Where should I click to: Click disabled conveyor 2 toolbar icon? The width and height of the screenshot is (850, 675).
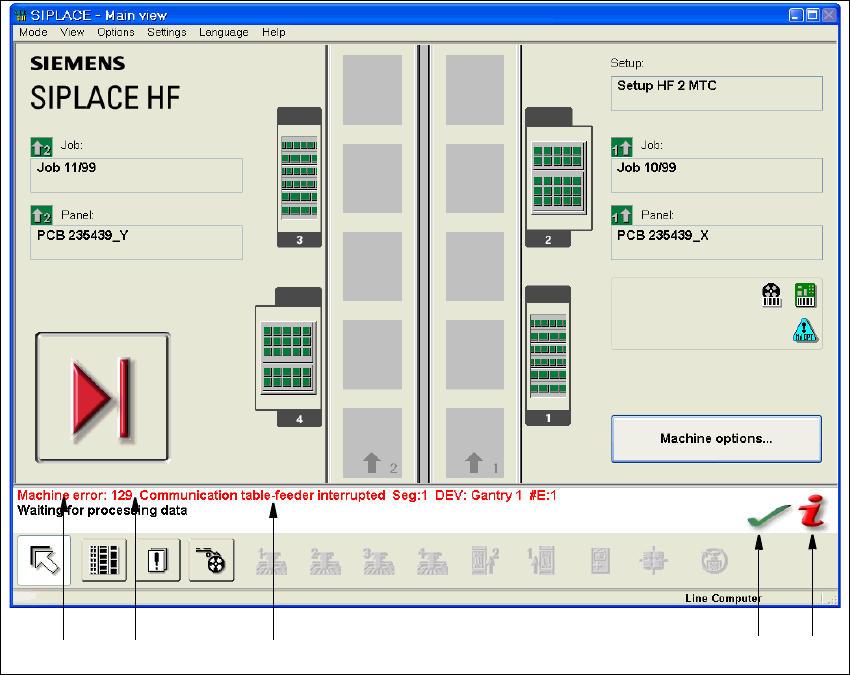click(485, 561)
